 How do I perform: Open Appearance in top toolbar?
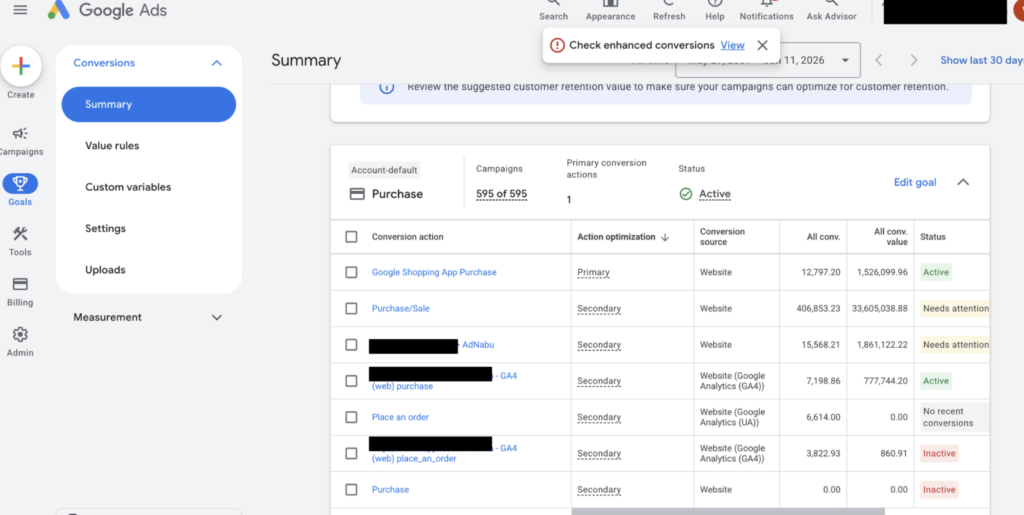click(610, 10)
